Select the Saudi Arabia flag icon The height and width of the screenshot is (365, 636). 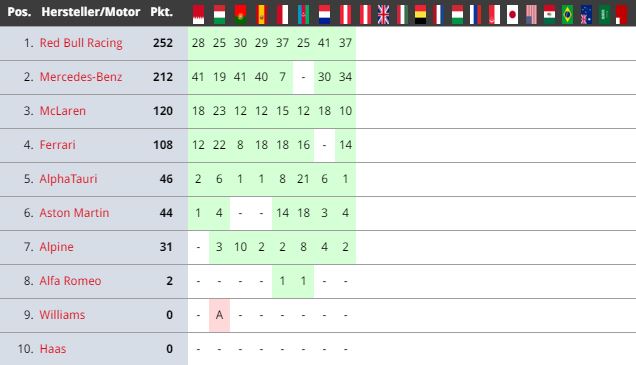(x=605, y=15)
